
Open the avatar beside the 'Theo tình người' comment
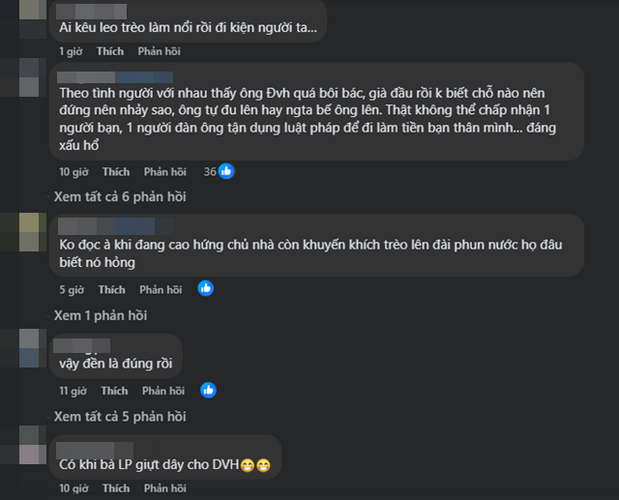pyautogui.click(x=33, y=77)
